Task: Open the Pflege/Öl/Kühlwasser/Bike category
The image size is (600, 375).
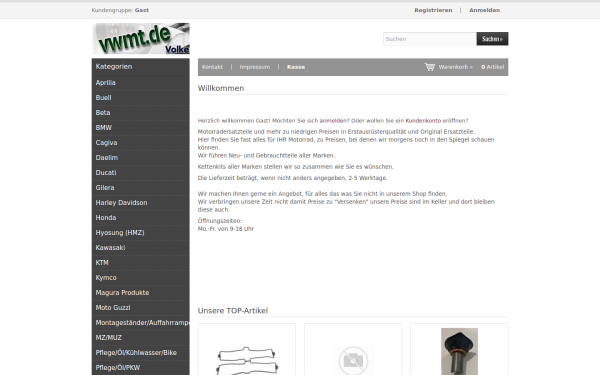Action: tap(140, 352)
